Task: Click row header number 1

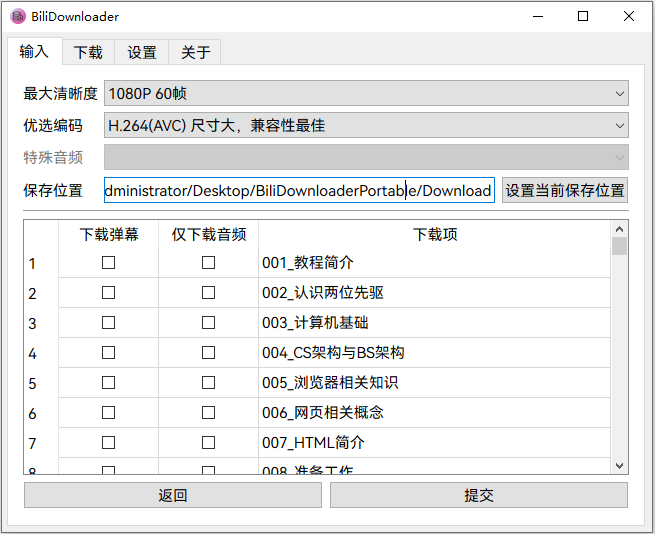Action: pos(41,263)
